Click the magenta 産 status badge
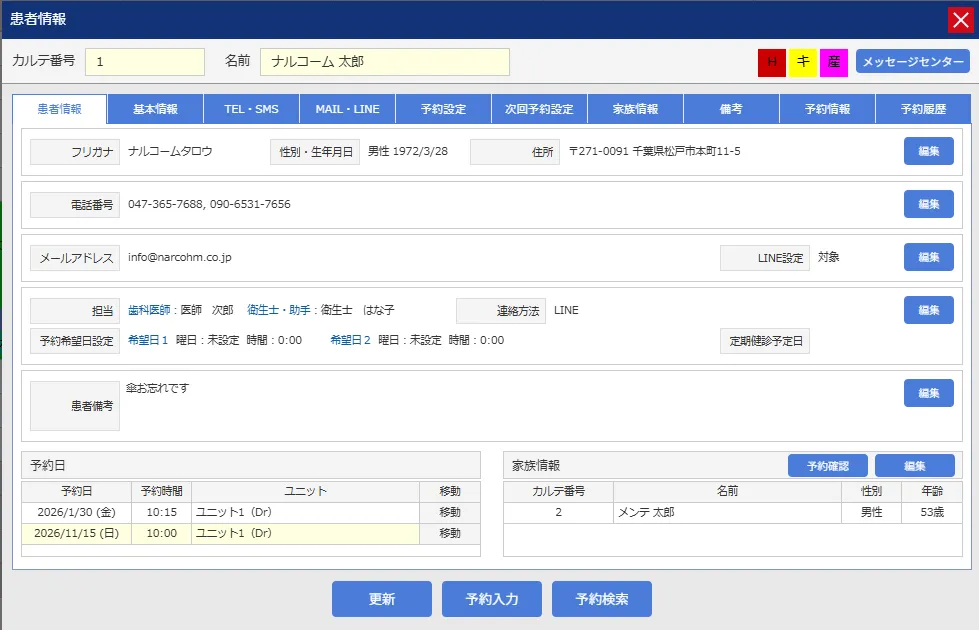Screen dimensions: 979x630 (834, 62)
